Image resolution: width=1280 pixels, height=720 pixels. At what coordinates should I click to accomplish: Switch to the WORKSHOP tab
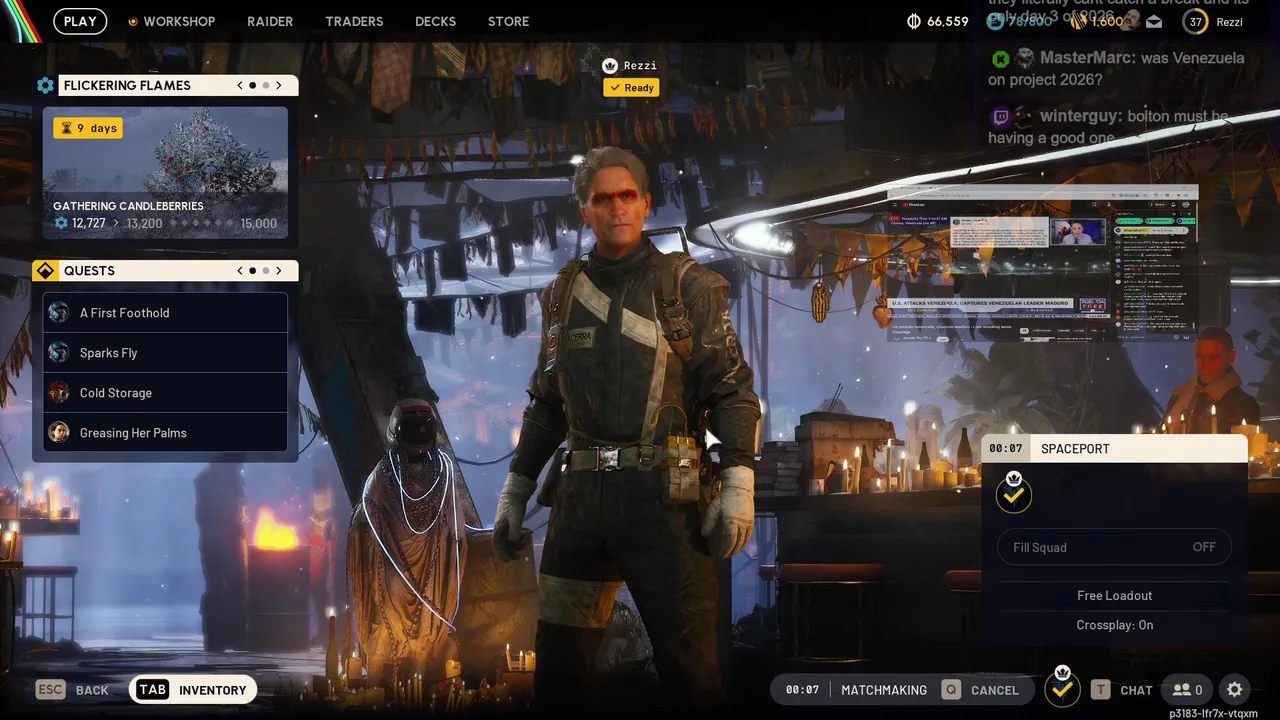click(179, 21)
